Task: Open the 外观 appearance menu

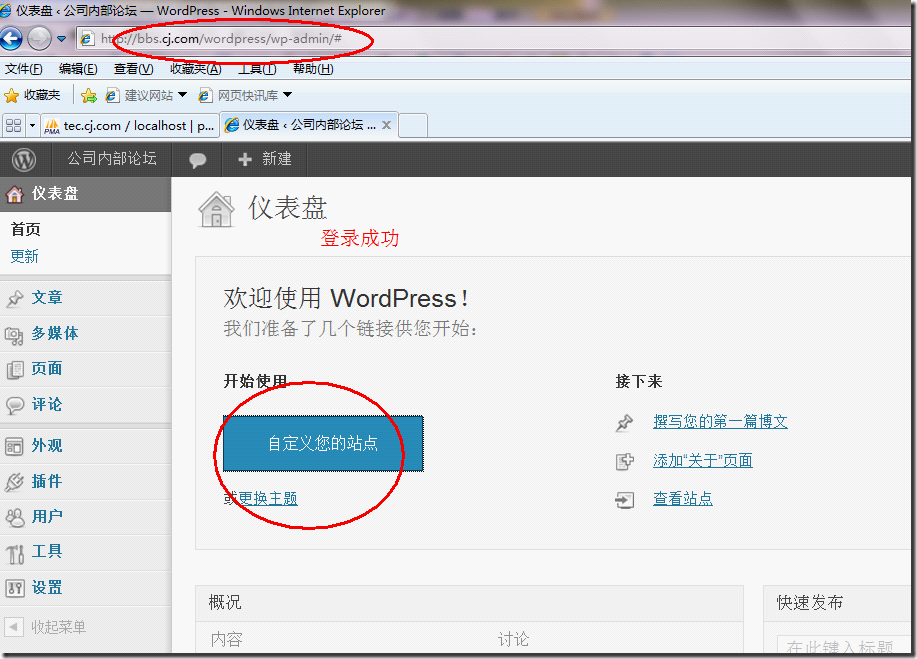Action: tap(47, 446)
